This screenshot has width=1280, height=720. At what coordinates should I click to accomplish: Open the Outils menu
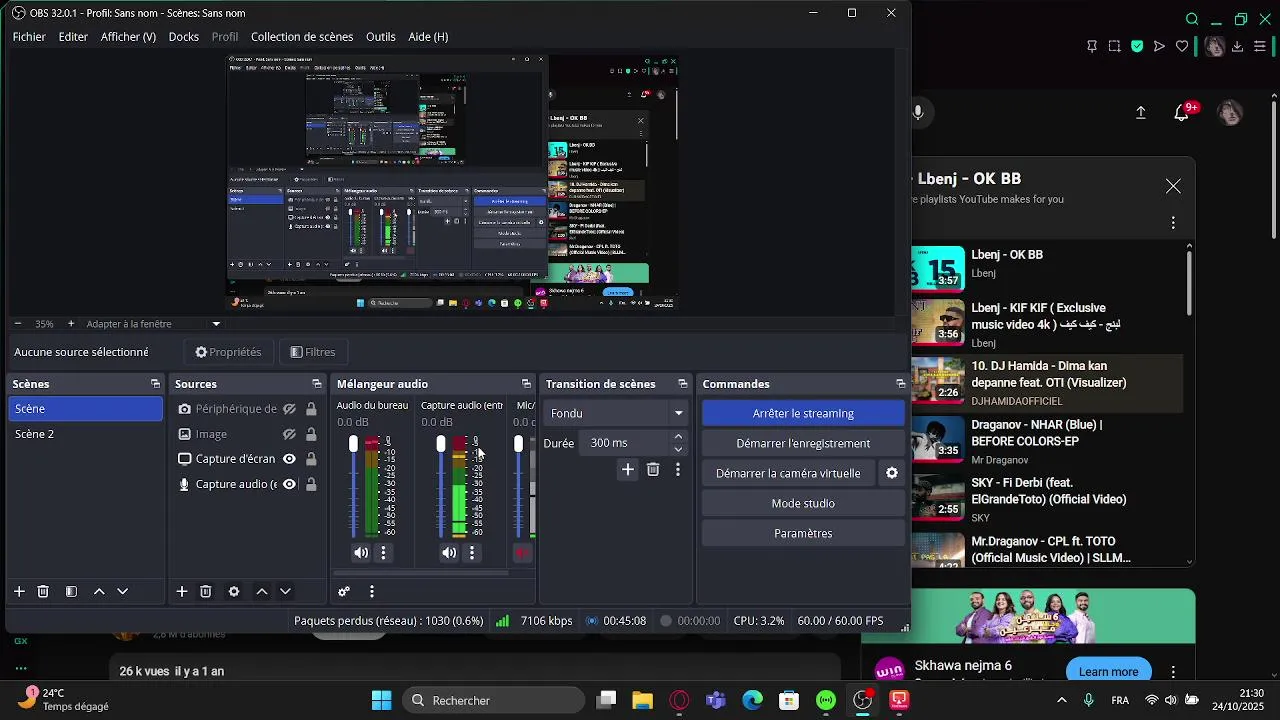coord(381,37)
